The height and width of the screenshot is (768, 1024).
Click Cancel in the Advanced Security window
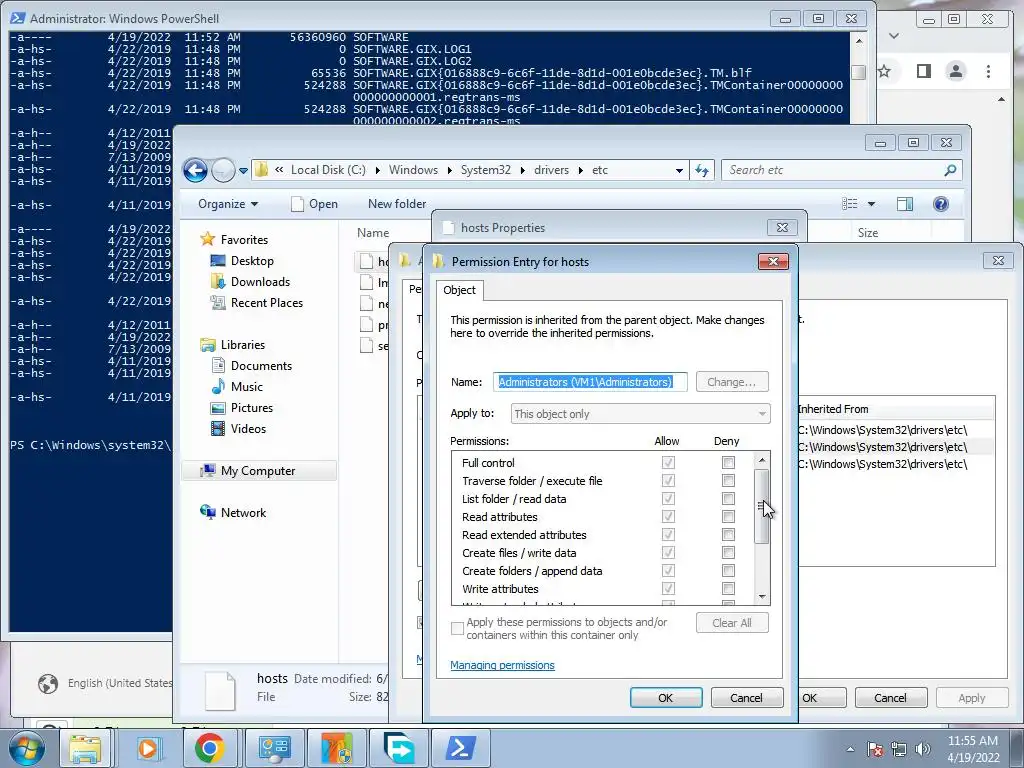click(890, 697)
